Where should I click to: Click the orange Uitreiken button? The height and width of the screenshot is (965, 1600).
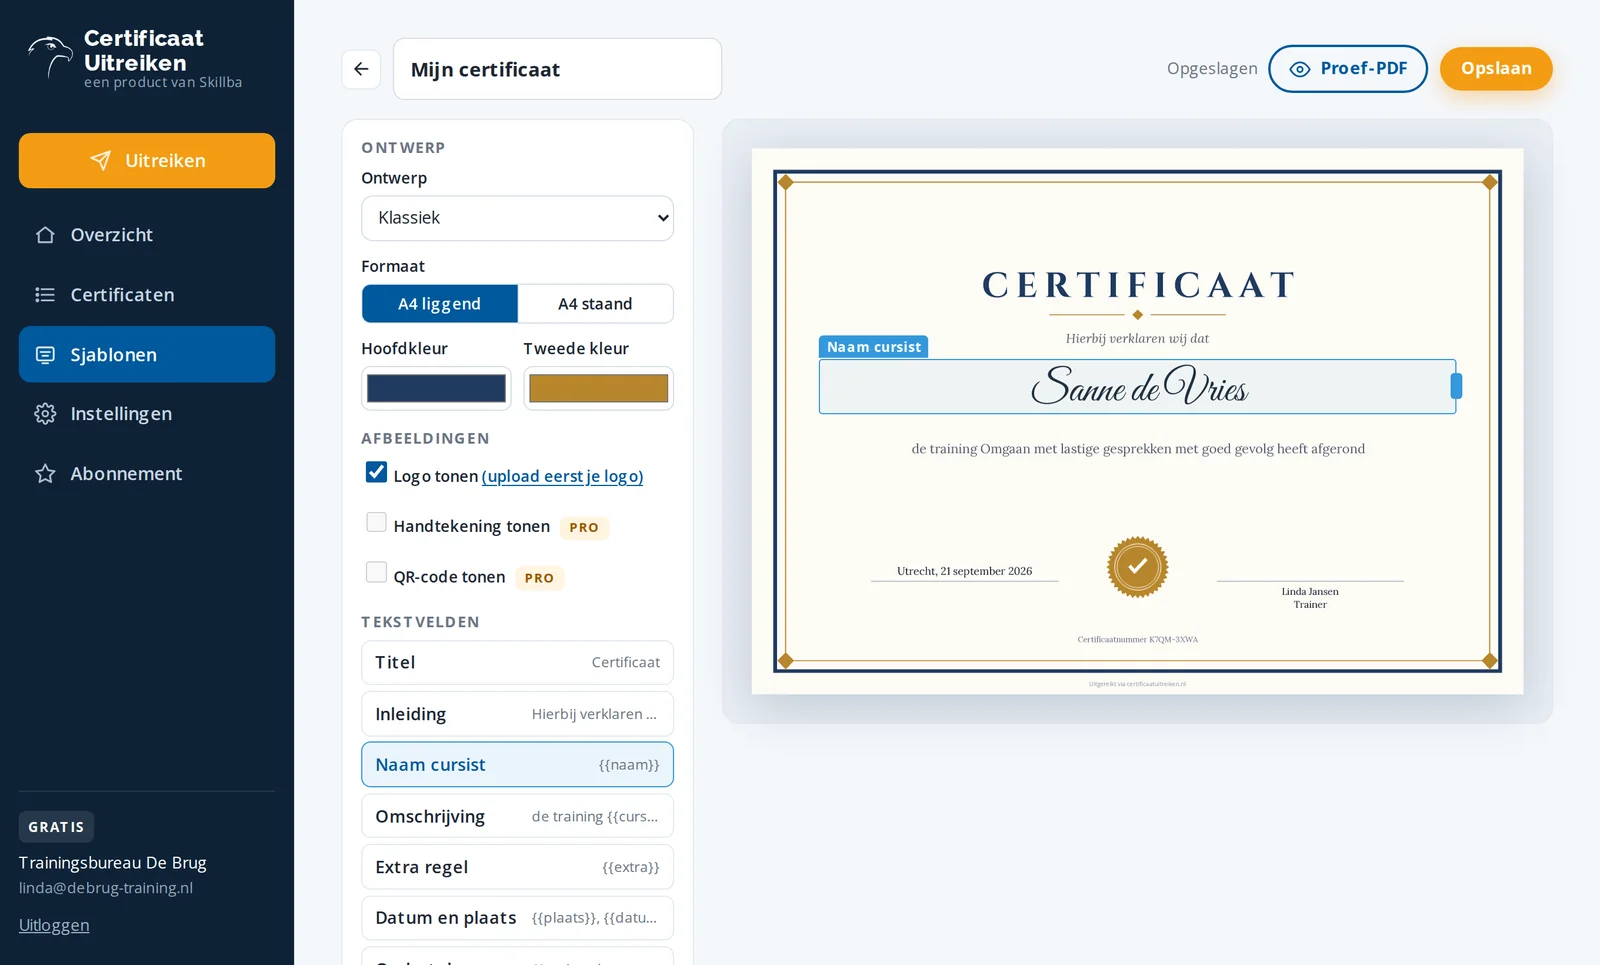(147, 160)
